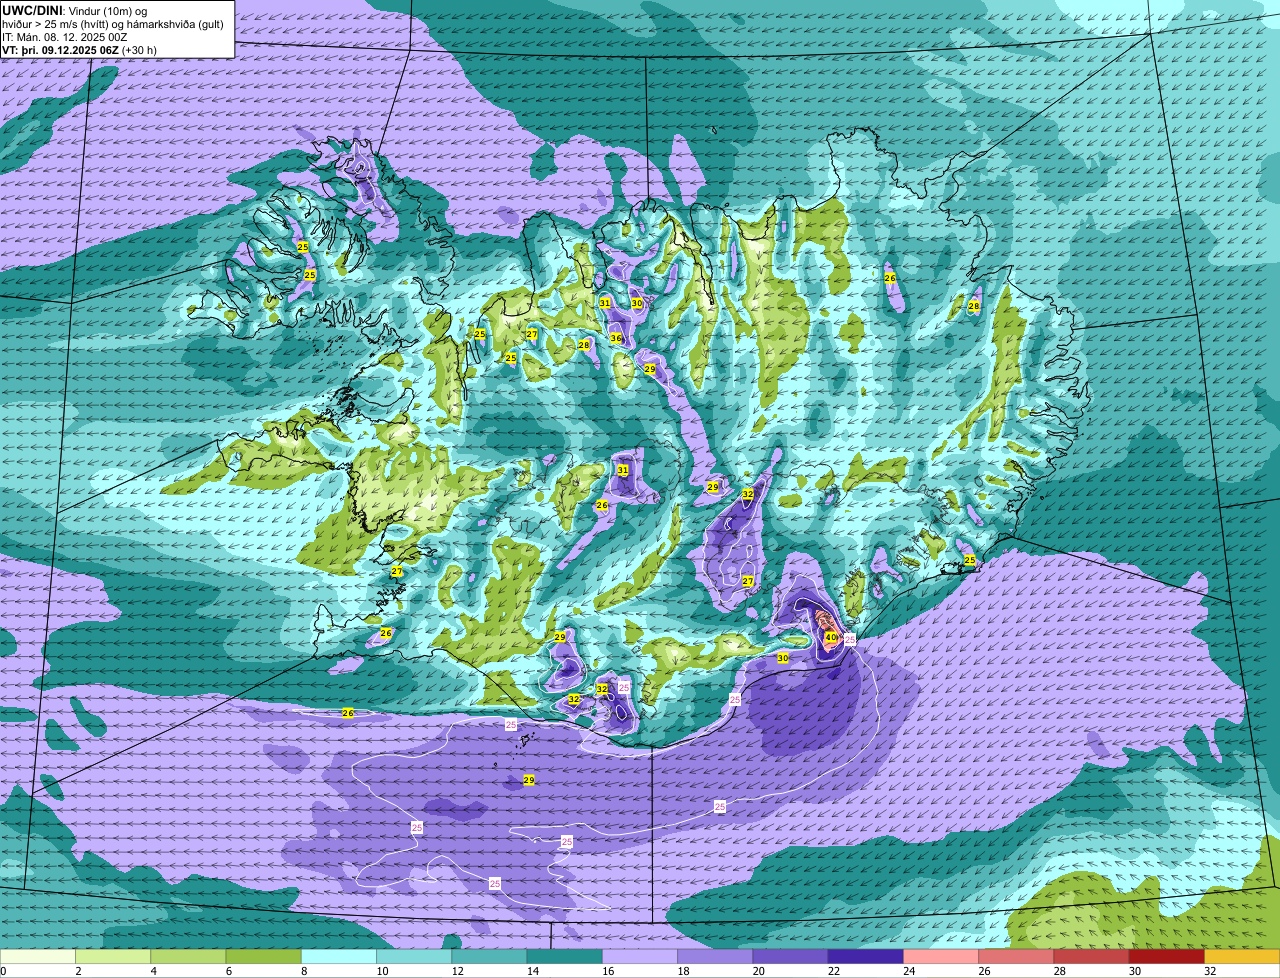Click the orange legend swatch above 32 m/s
Screen dimensions: 1280x978
[1242, 956]
